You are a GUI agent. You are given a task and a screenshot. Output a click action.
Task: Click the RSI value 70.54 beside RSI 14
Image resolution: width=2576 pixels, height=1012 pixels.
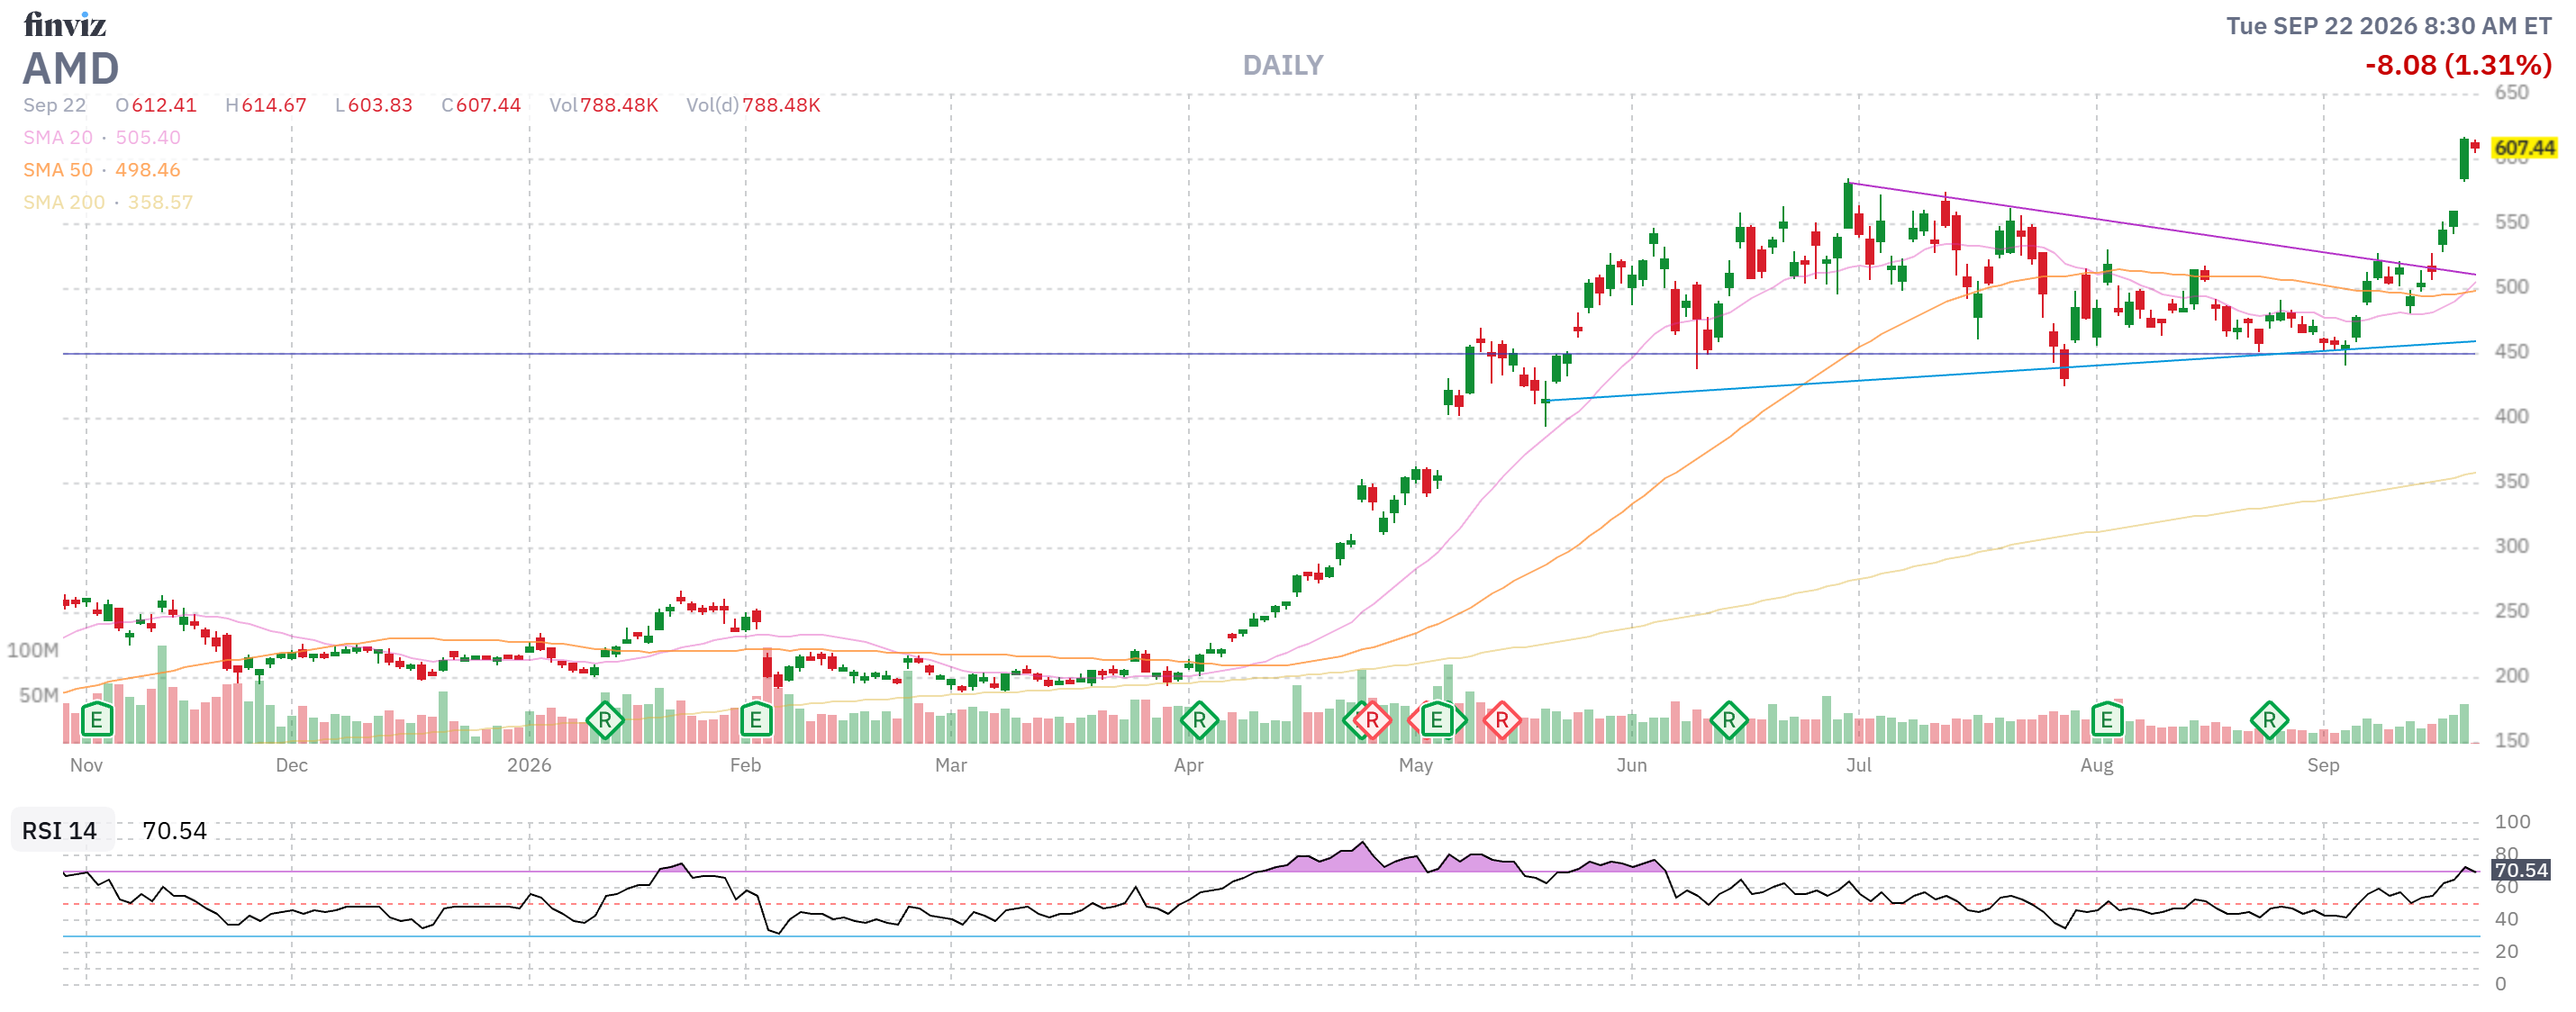175,831
